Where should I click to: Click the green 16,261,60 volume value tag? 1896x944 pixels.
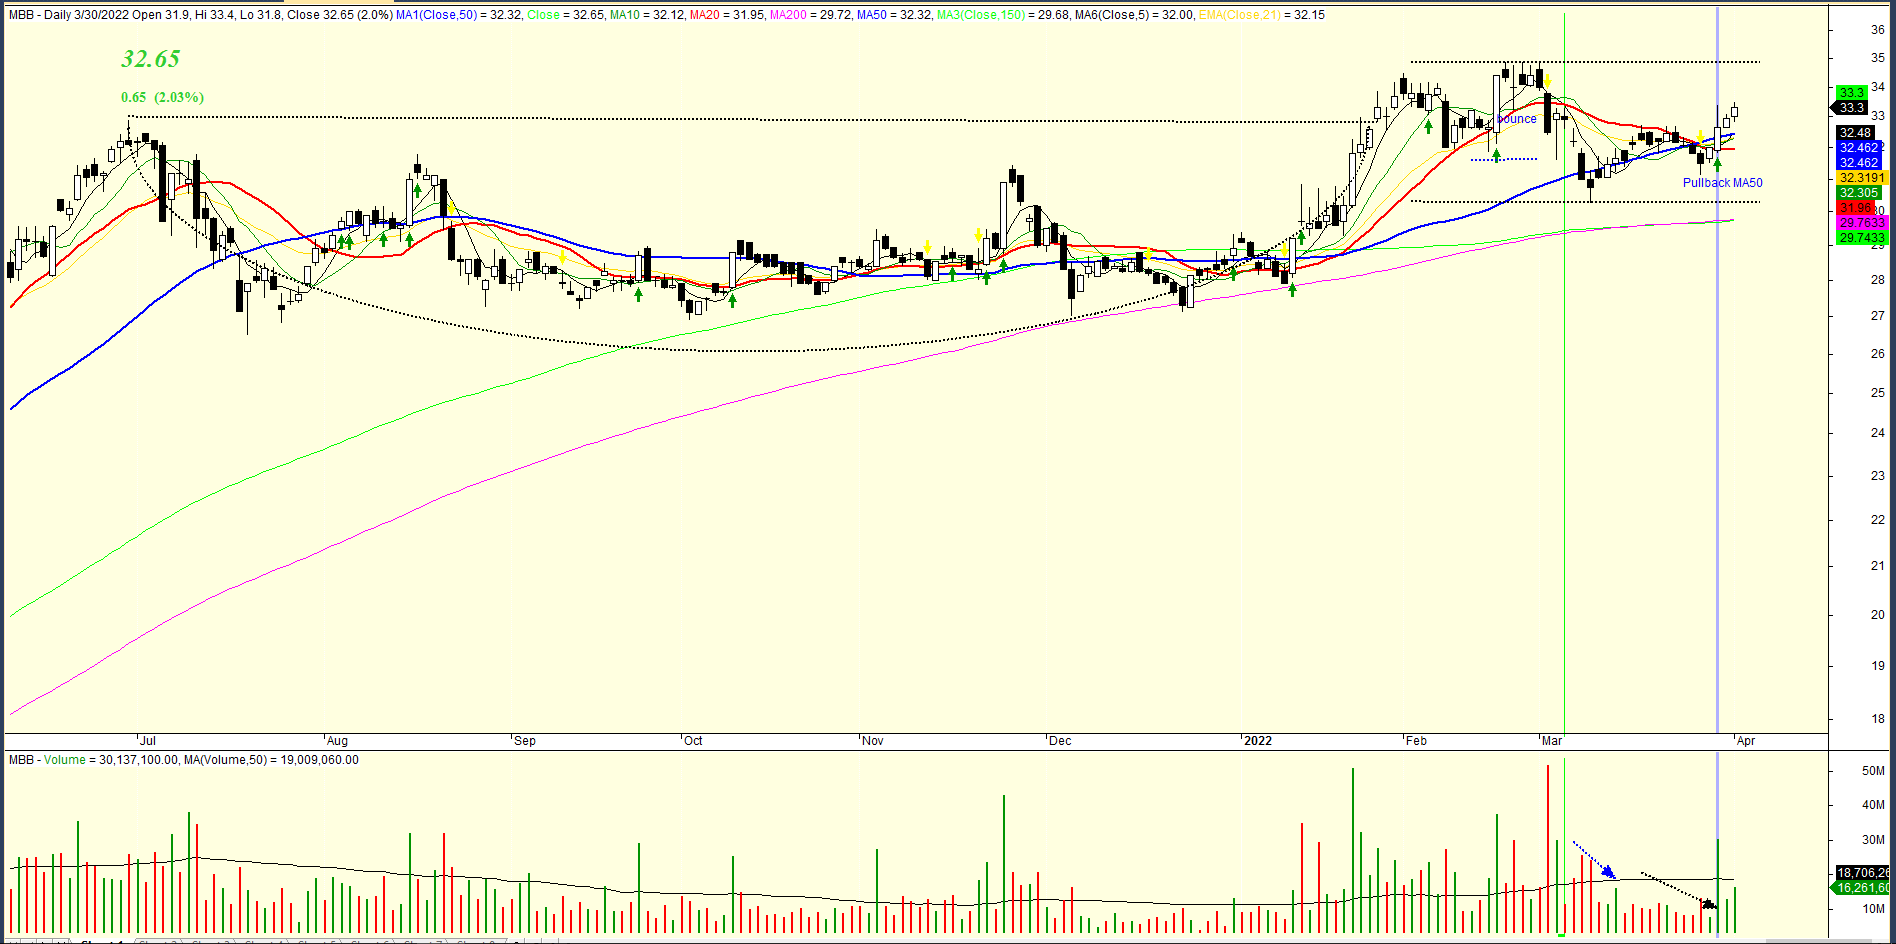pos(1863,888)
